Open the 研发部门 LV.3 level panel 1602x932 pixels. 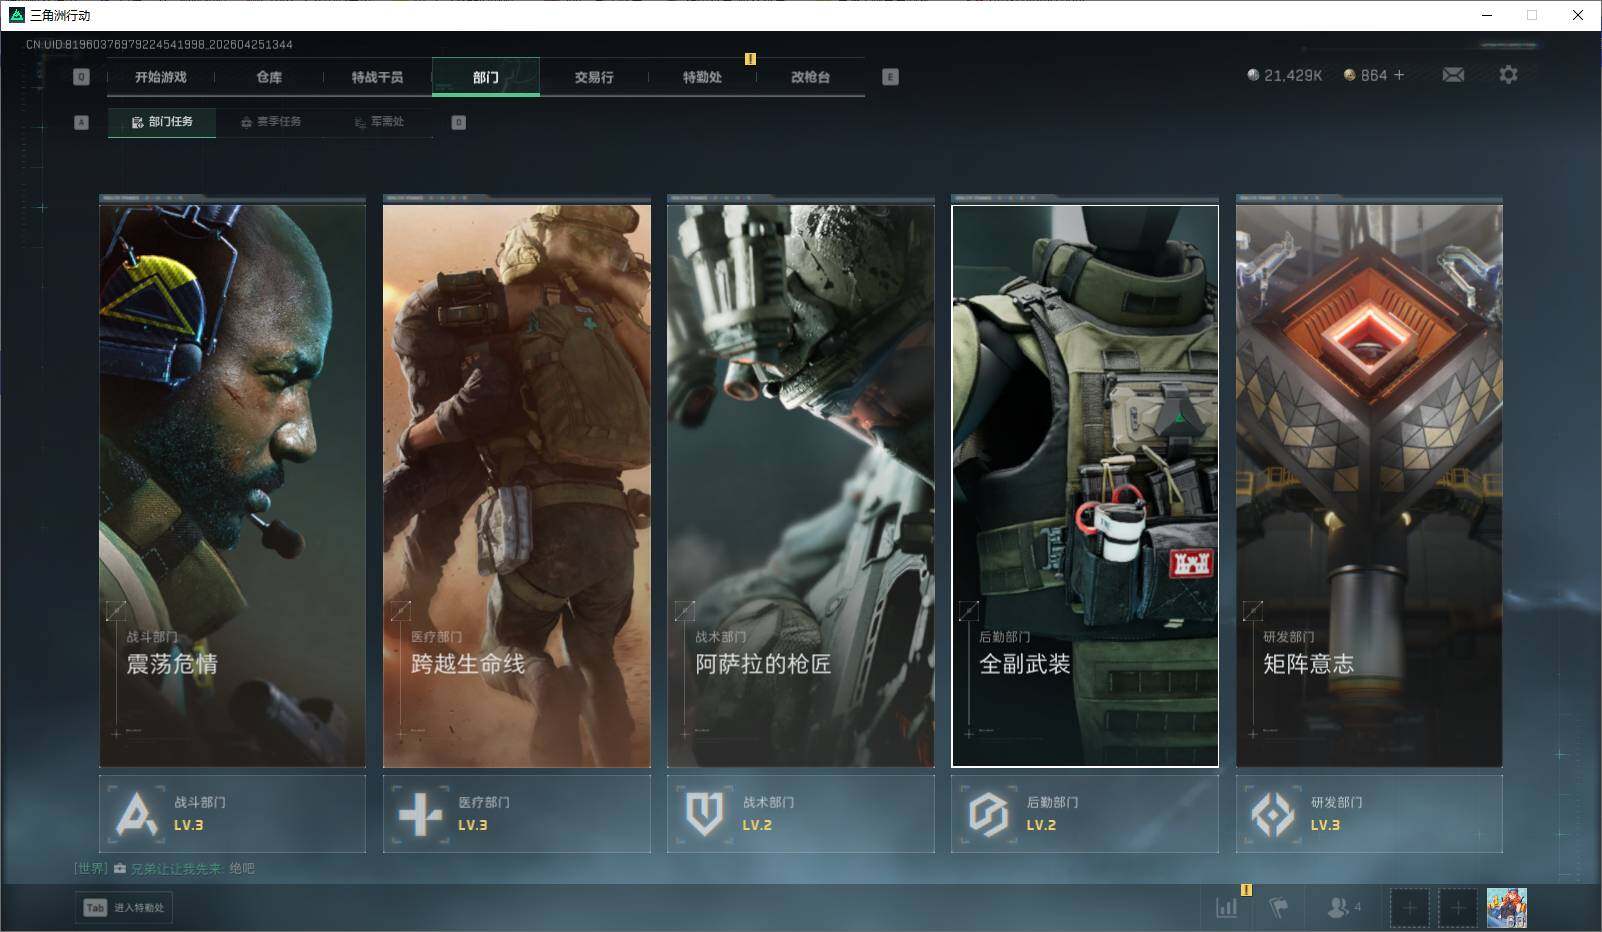(x=1369, y=814)
